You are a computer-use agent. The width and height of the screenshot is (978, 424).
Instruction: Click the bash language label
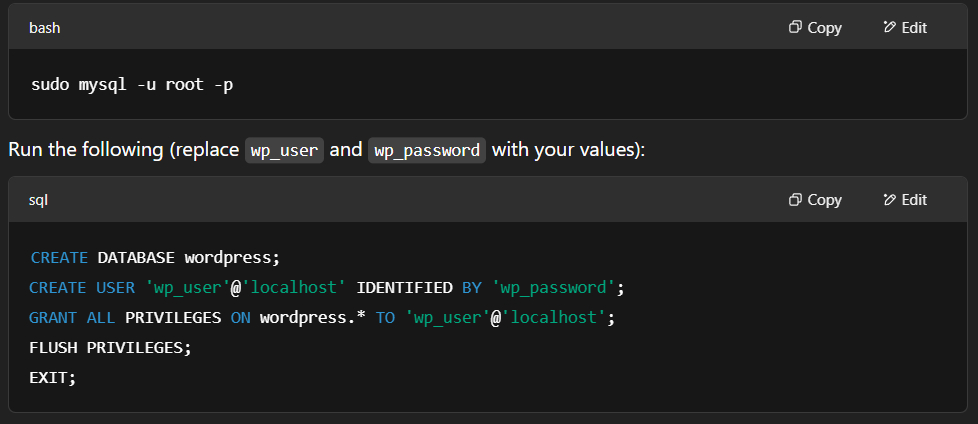pyautogui.click(x=45, y=27)
